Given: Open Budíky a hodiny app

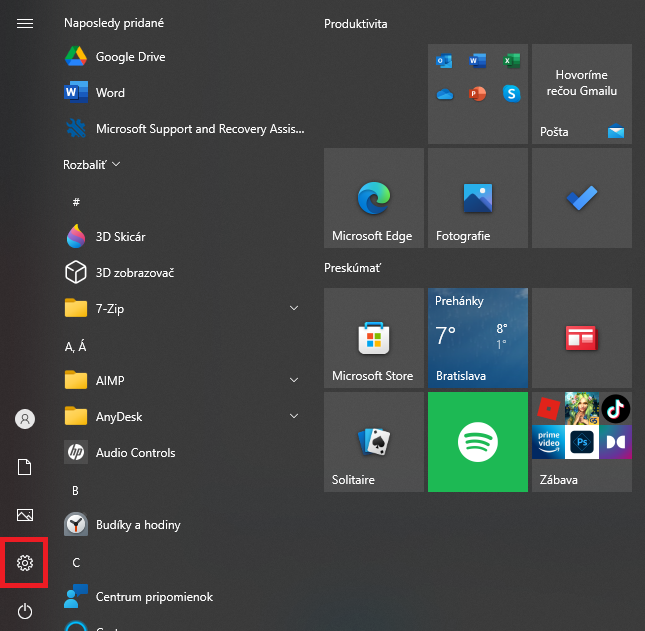Looking at the screenshot, I should click(183, 524).
